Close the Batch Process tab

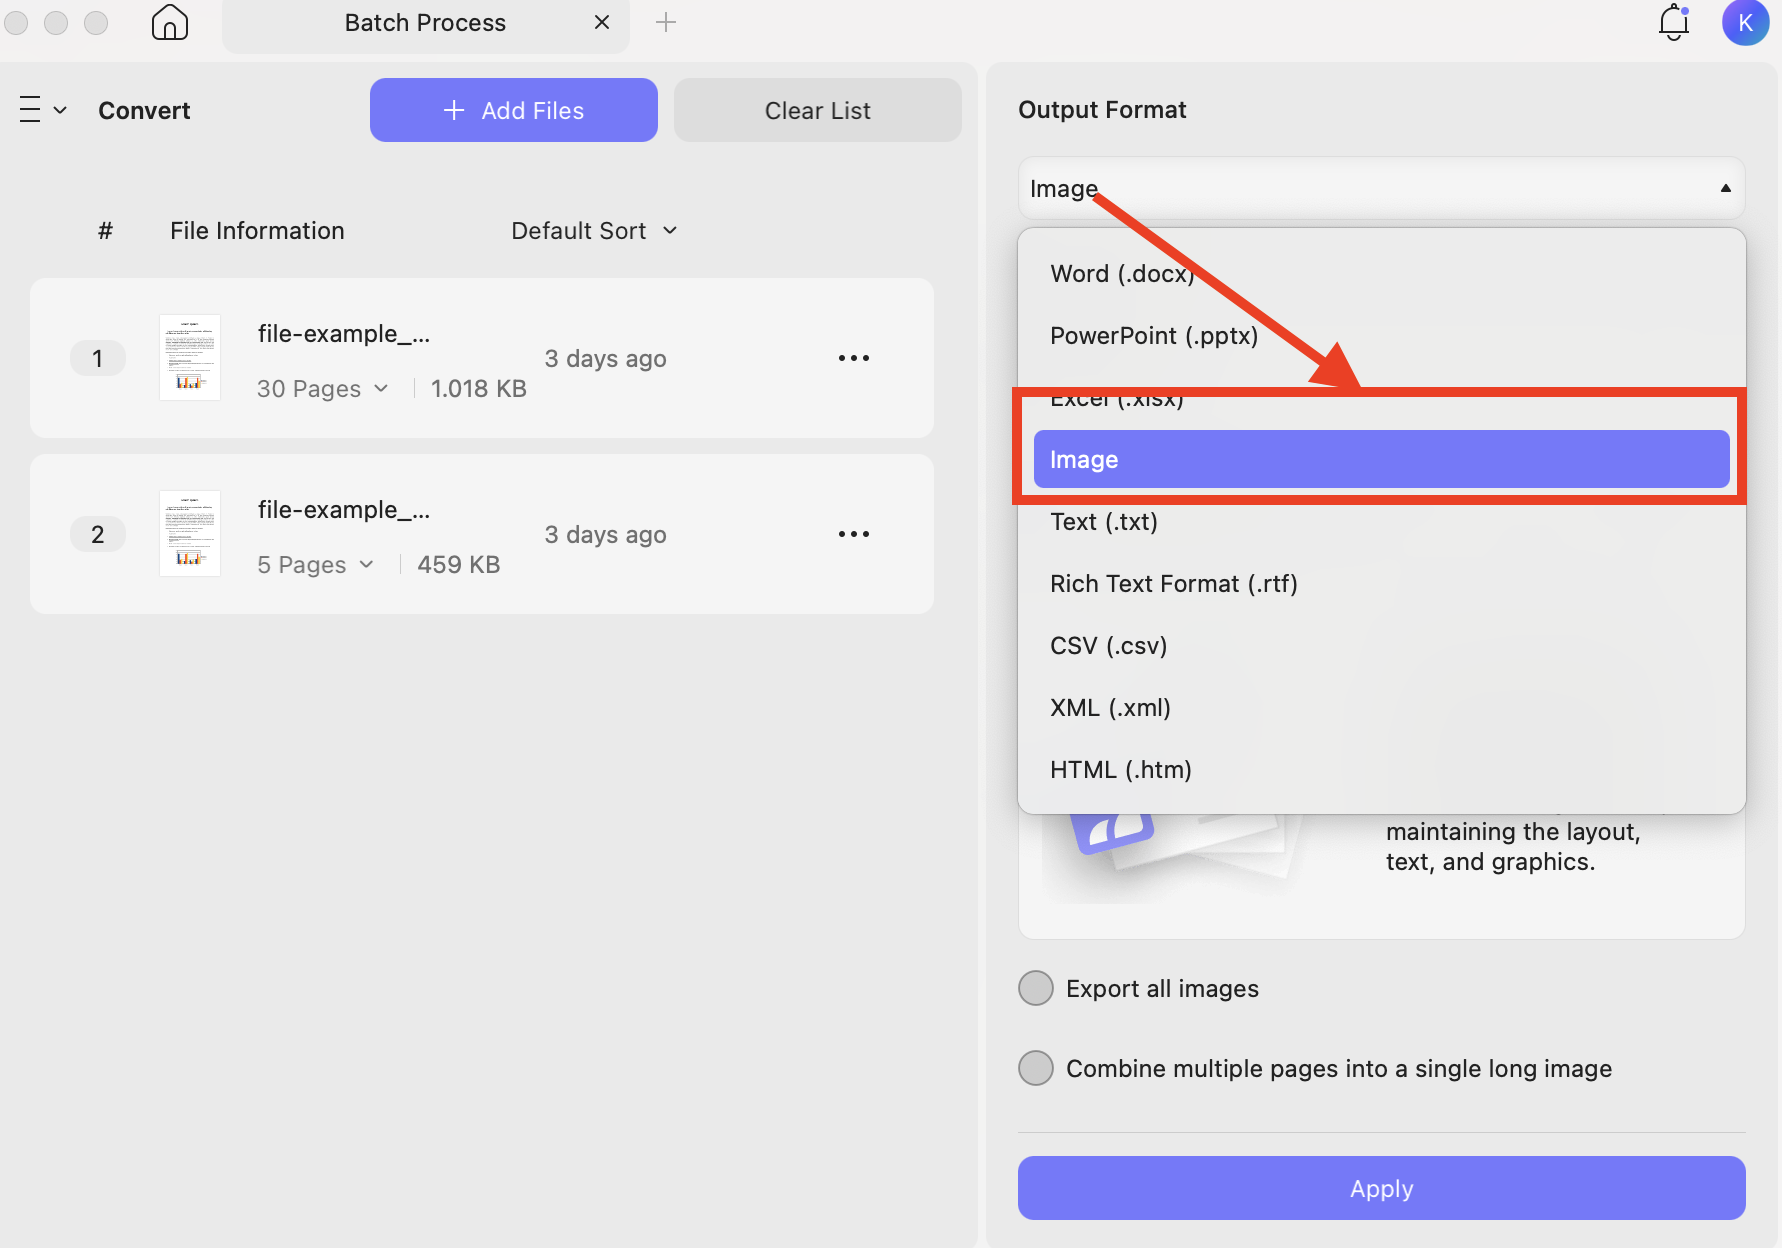601,21
